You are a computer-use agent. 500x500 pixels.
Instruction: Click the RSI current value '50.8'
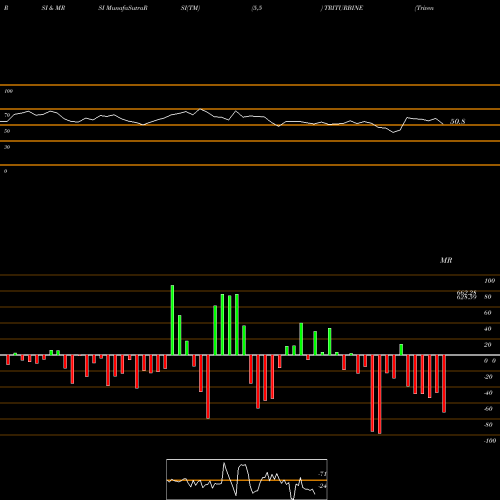coord(458,122)
